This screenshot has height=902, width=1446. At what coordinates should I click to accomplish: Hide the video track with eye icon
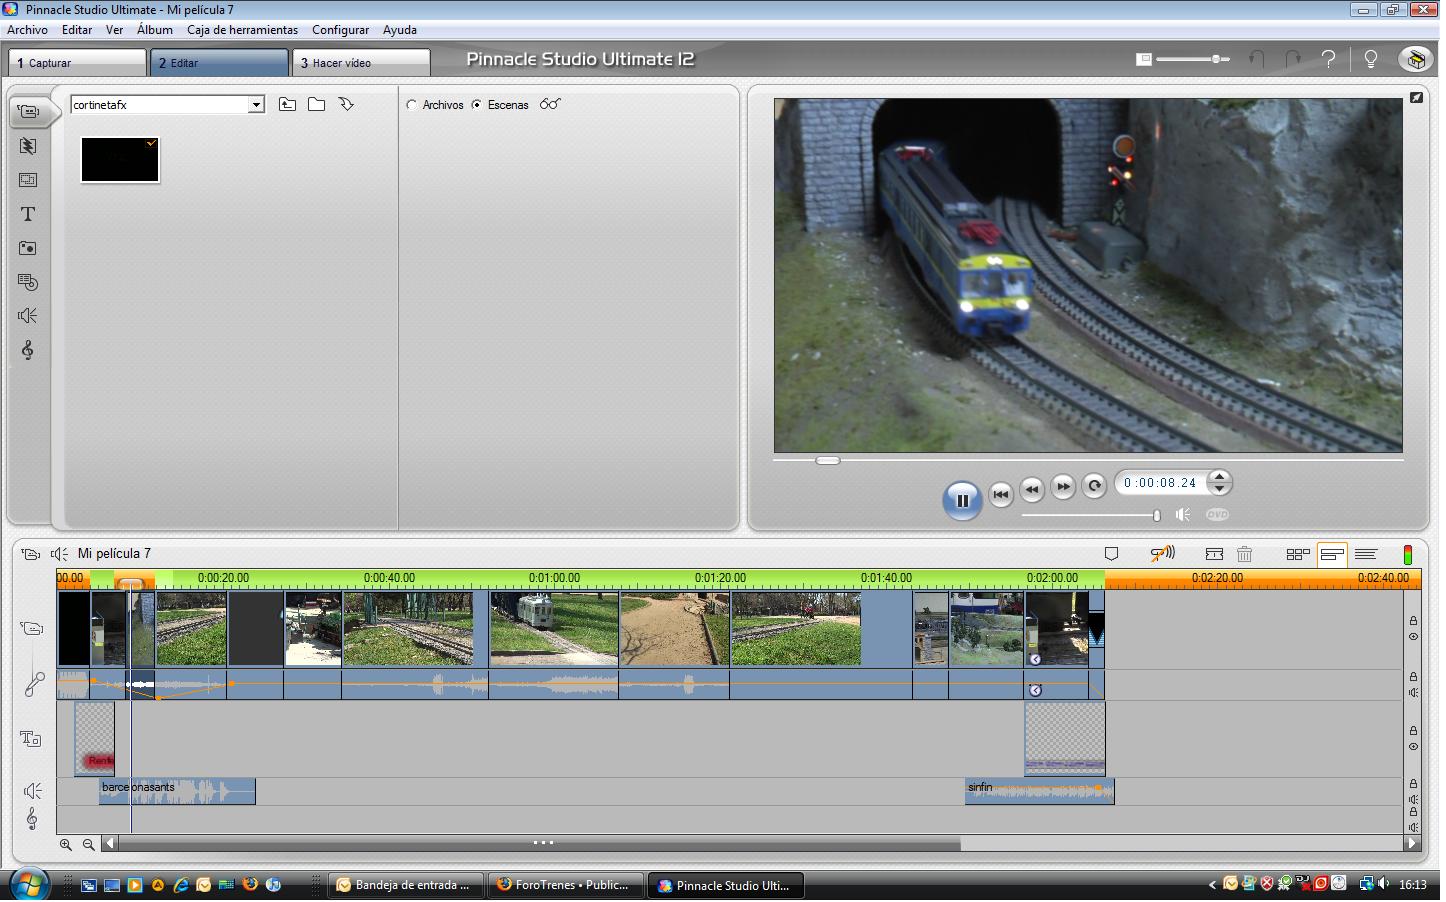(1413, 637)
